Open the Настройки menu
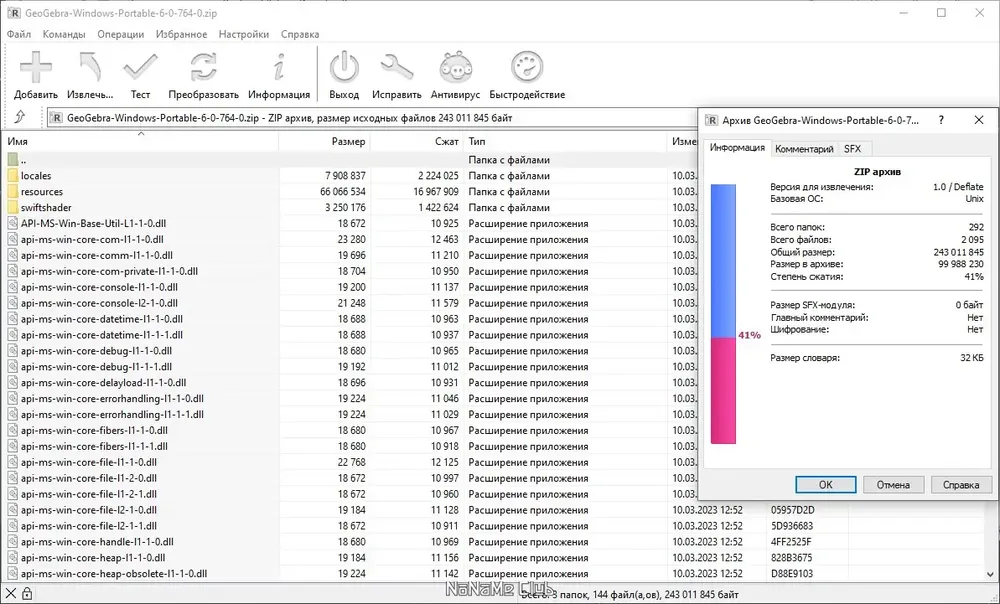The image size is (1000, 604). tap(244, 34)
